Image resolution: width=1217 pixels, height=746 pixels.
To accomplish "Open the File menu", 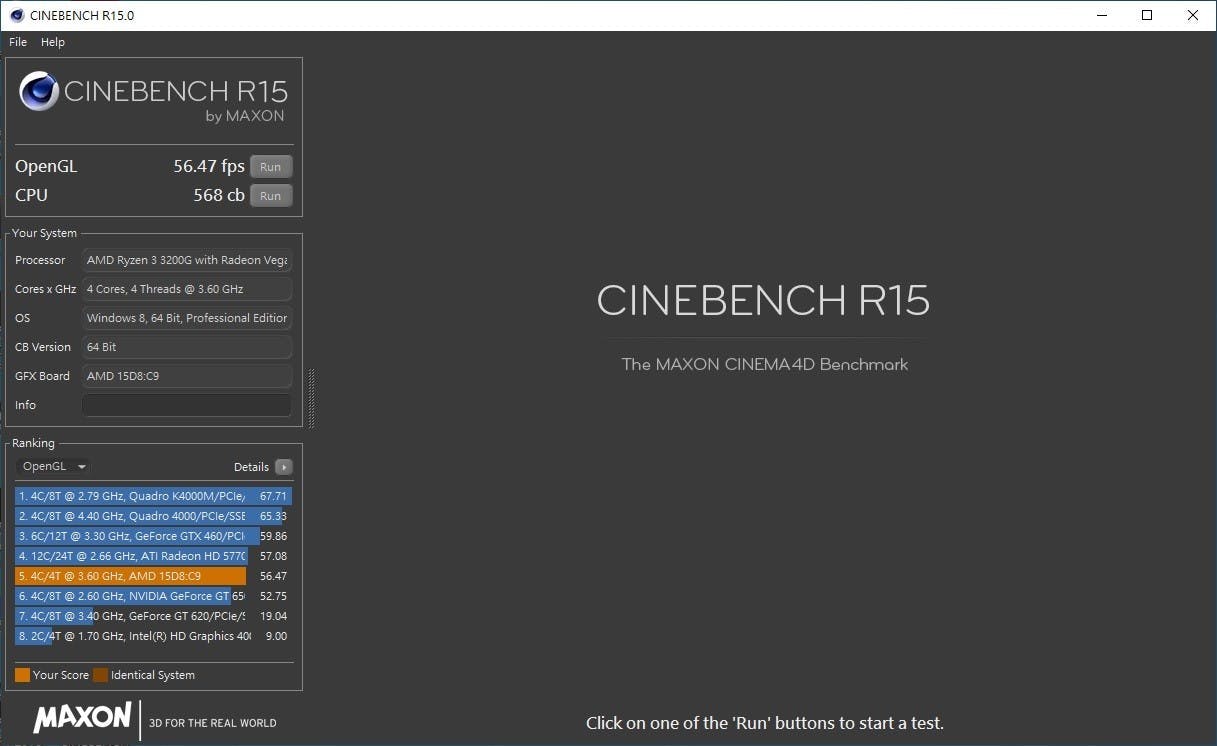I will [x=18, y=42].
